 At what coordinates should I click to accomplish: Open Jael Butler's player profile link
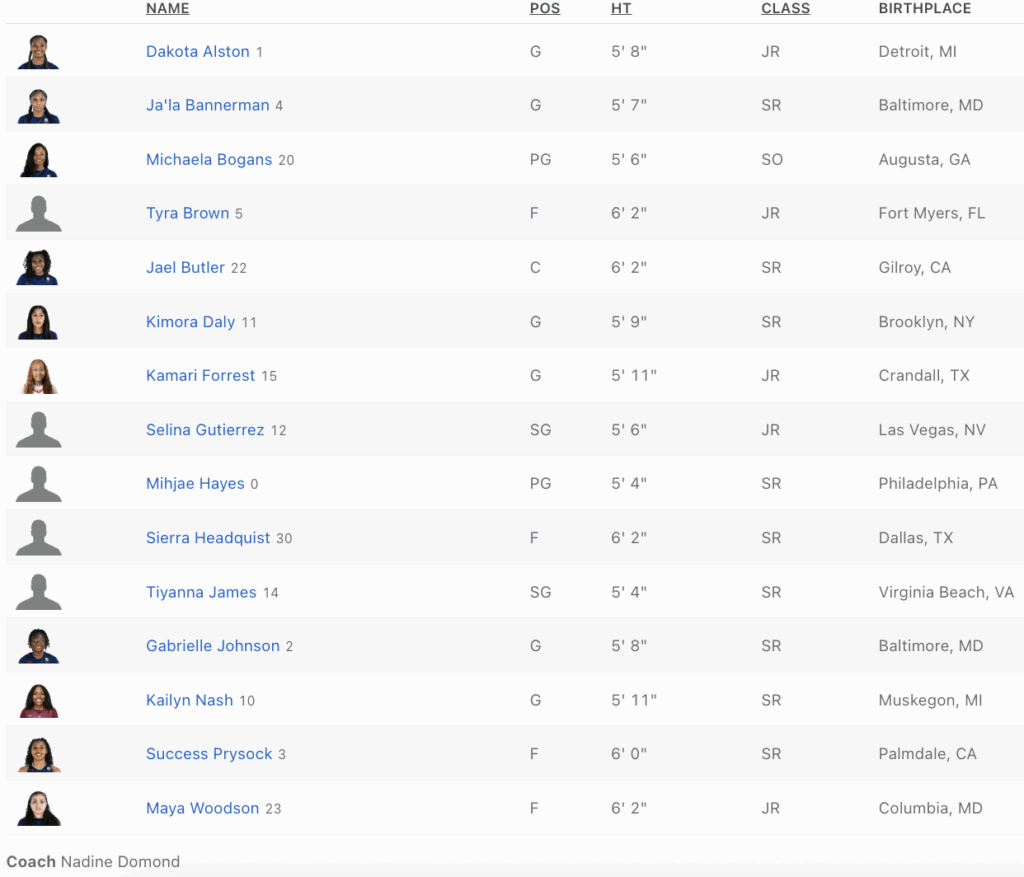pos(186,268)
